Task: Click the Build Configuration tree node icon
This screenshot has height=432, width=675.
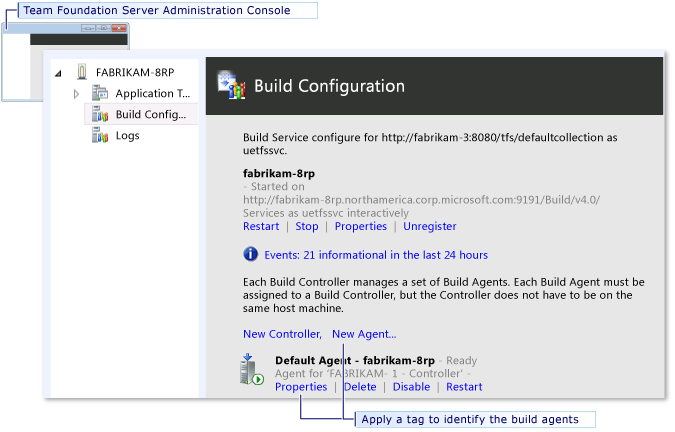Action: click(99, 114)
